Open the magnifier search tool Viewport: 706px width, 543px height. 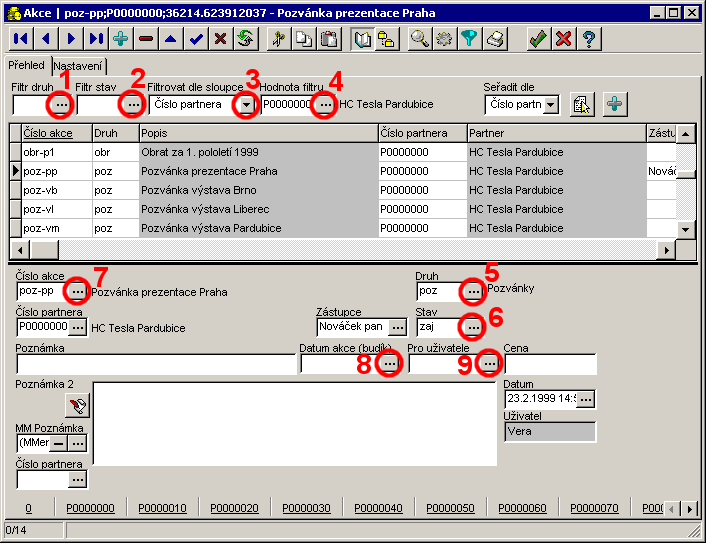point(420,39)
